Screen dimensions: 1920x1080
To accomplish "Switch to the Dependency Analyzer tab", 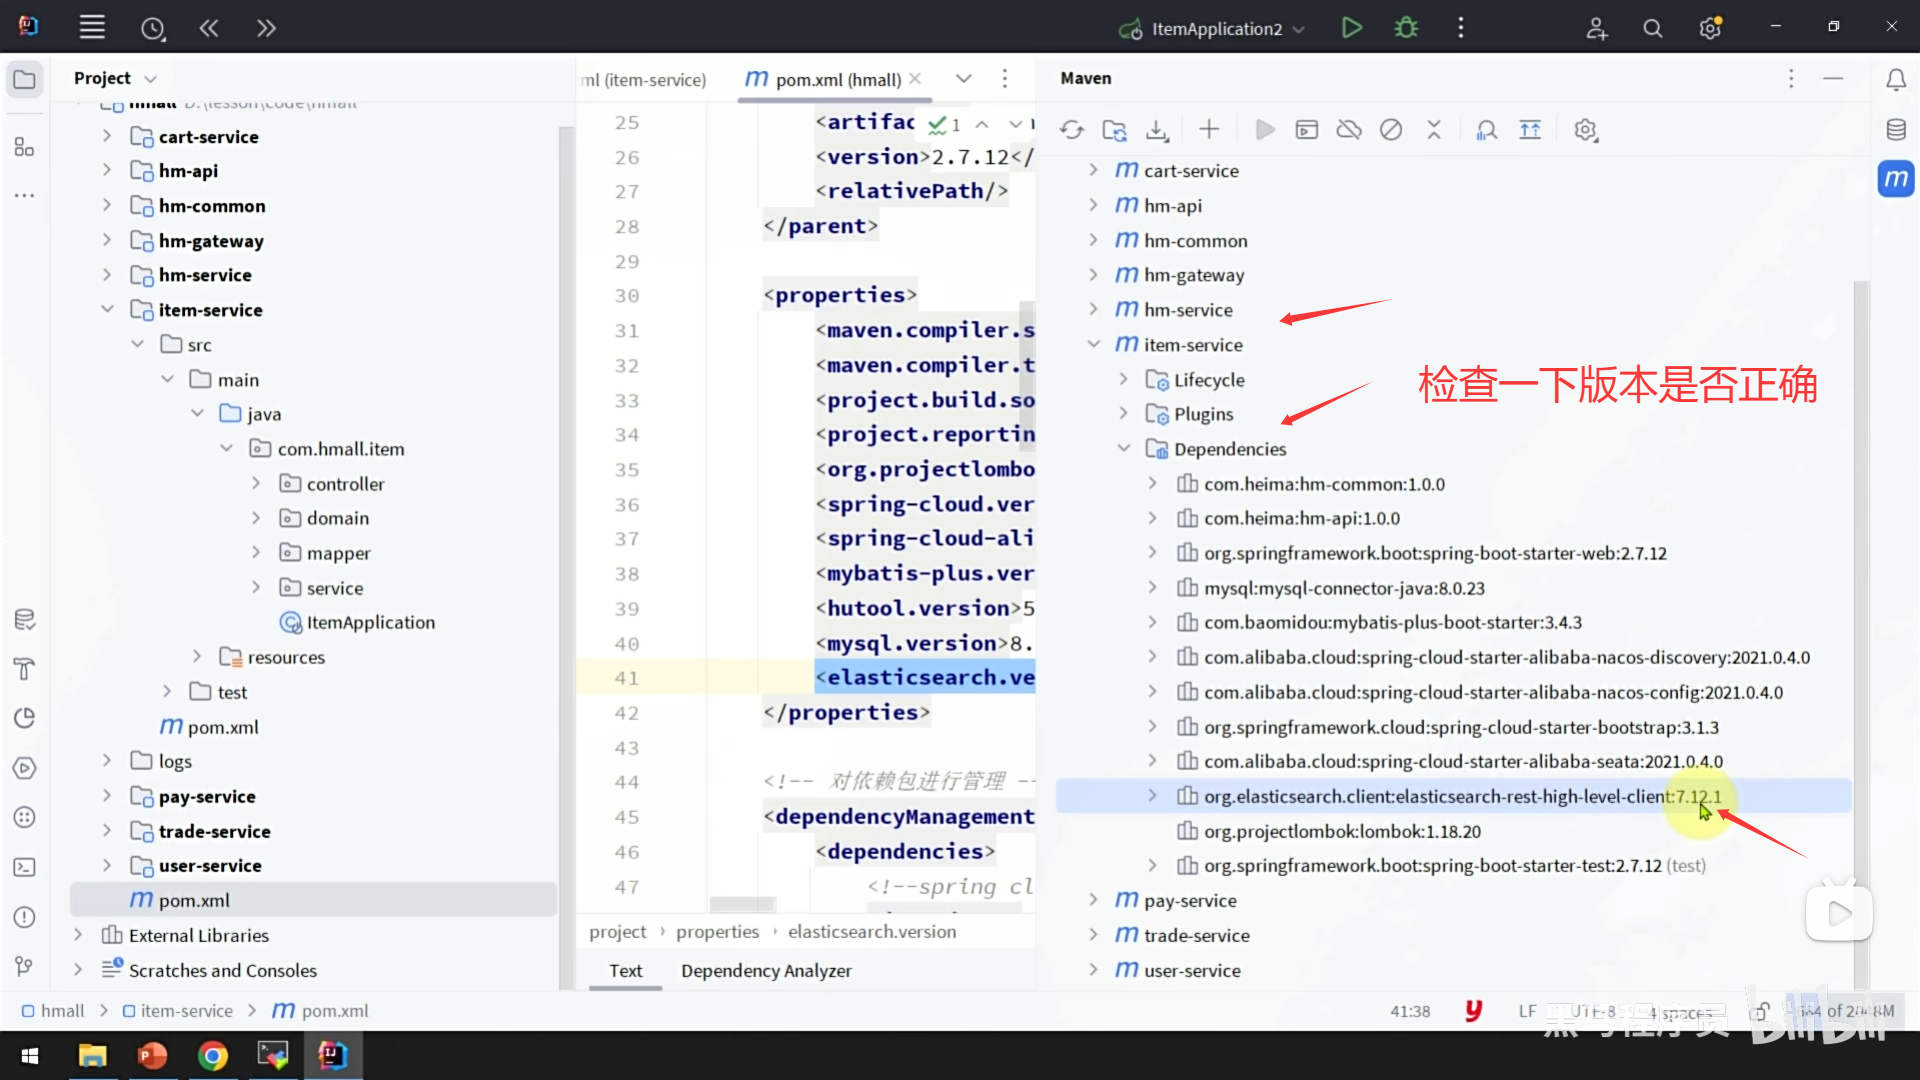I will tap(766, 970).
